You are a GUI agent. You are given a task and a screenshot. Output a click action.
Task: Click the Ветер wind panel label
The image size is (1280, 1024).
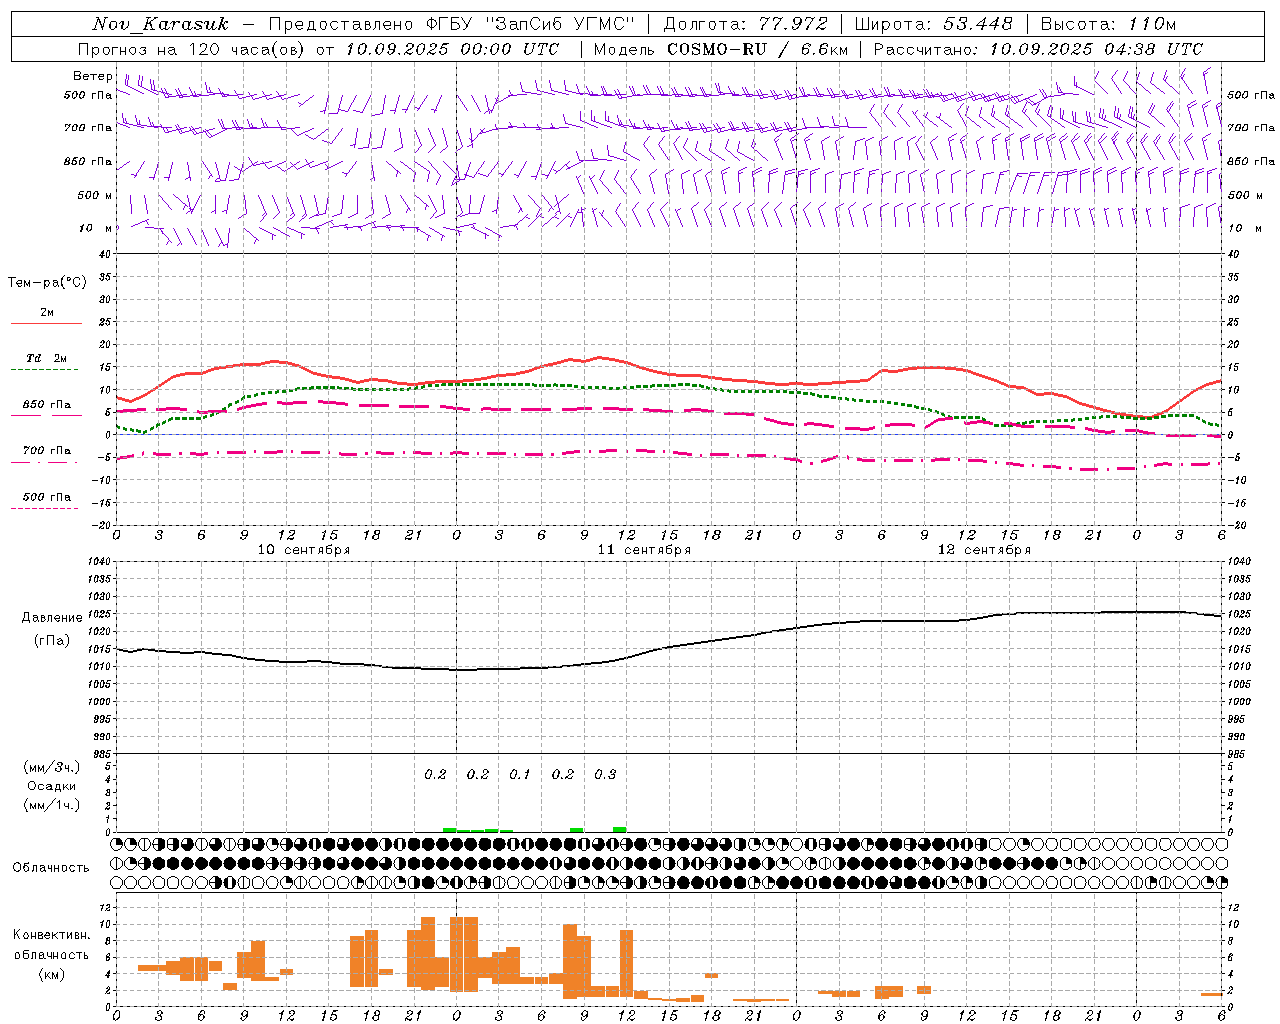coord(93,76)
